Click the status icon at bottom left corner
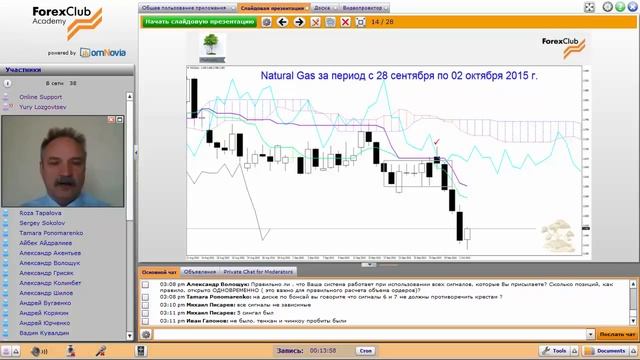Viewport: 640px width, 360px height. [6, 351]
